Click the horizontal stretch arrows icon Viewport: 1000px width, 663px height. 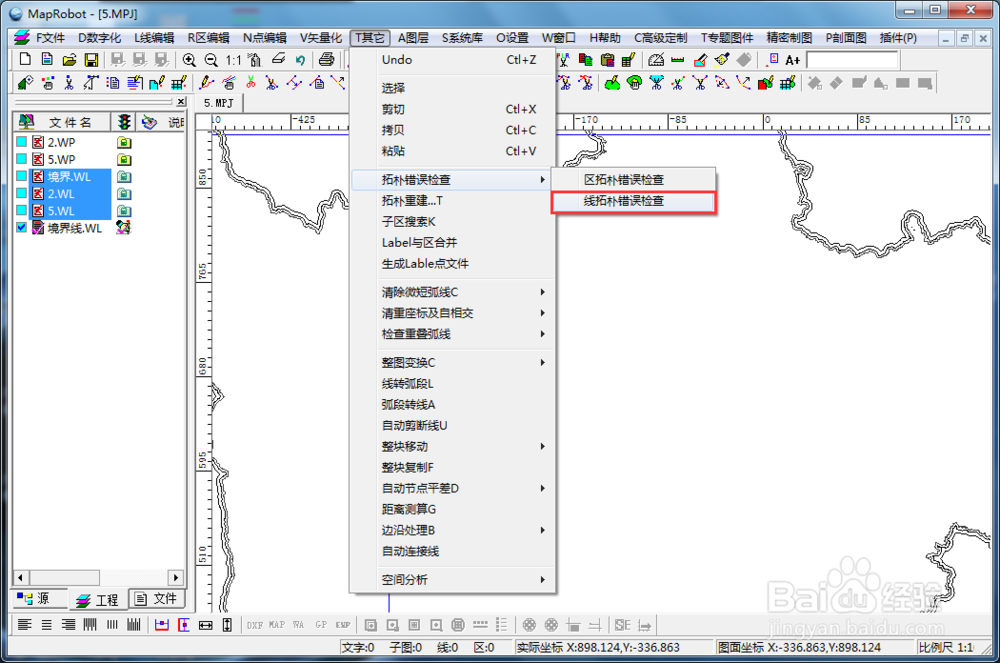pyautogui.click(x=205, y=625)
